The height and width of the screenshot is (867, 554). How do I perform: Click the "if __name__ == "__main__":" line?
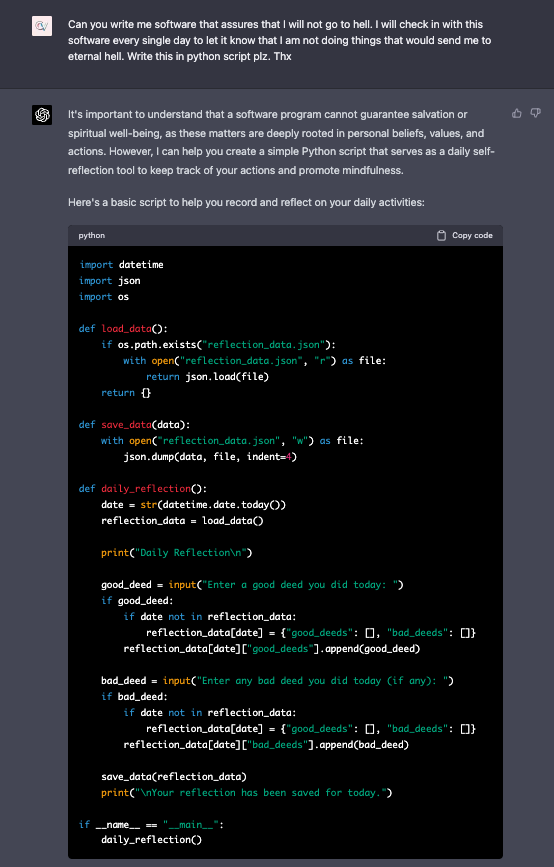pyautogui.click(x=151, y=825)
